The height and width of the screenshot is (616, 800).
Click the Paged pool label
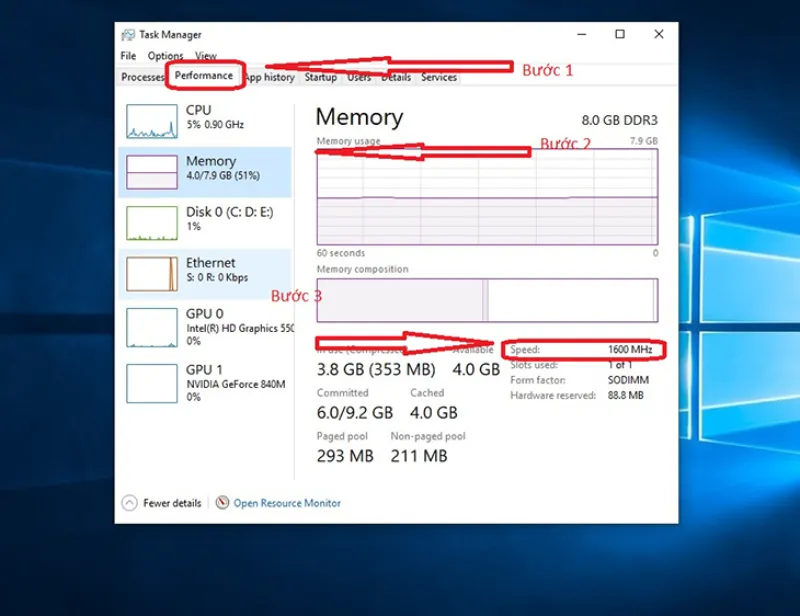point(342,436)
